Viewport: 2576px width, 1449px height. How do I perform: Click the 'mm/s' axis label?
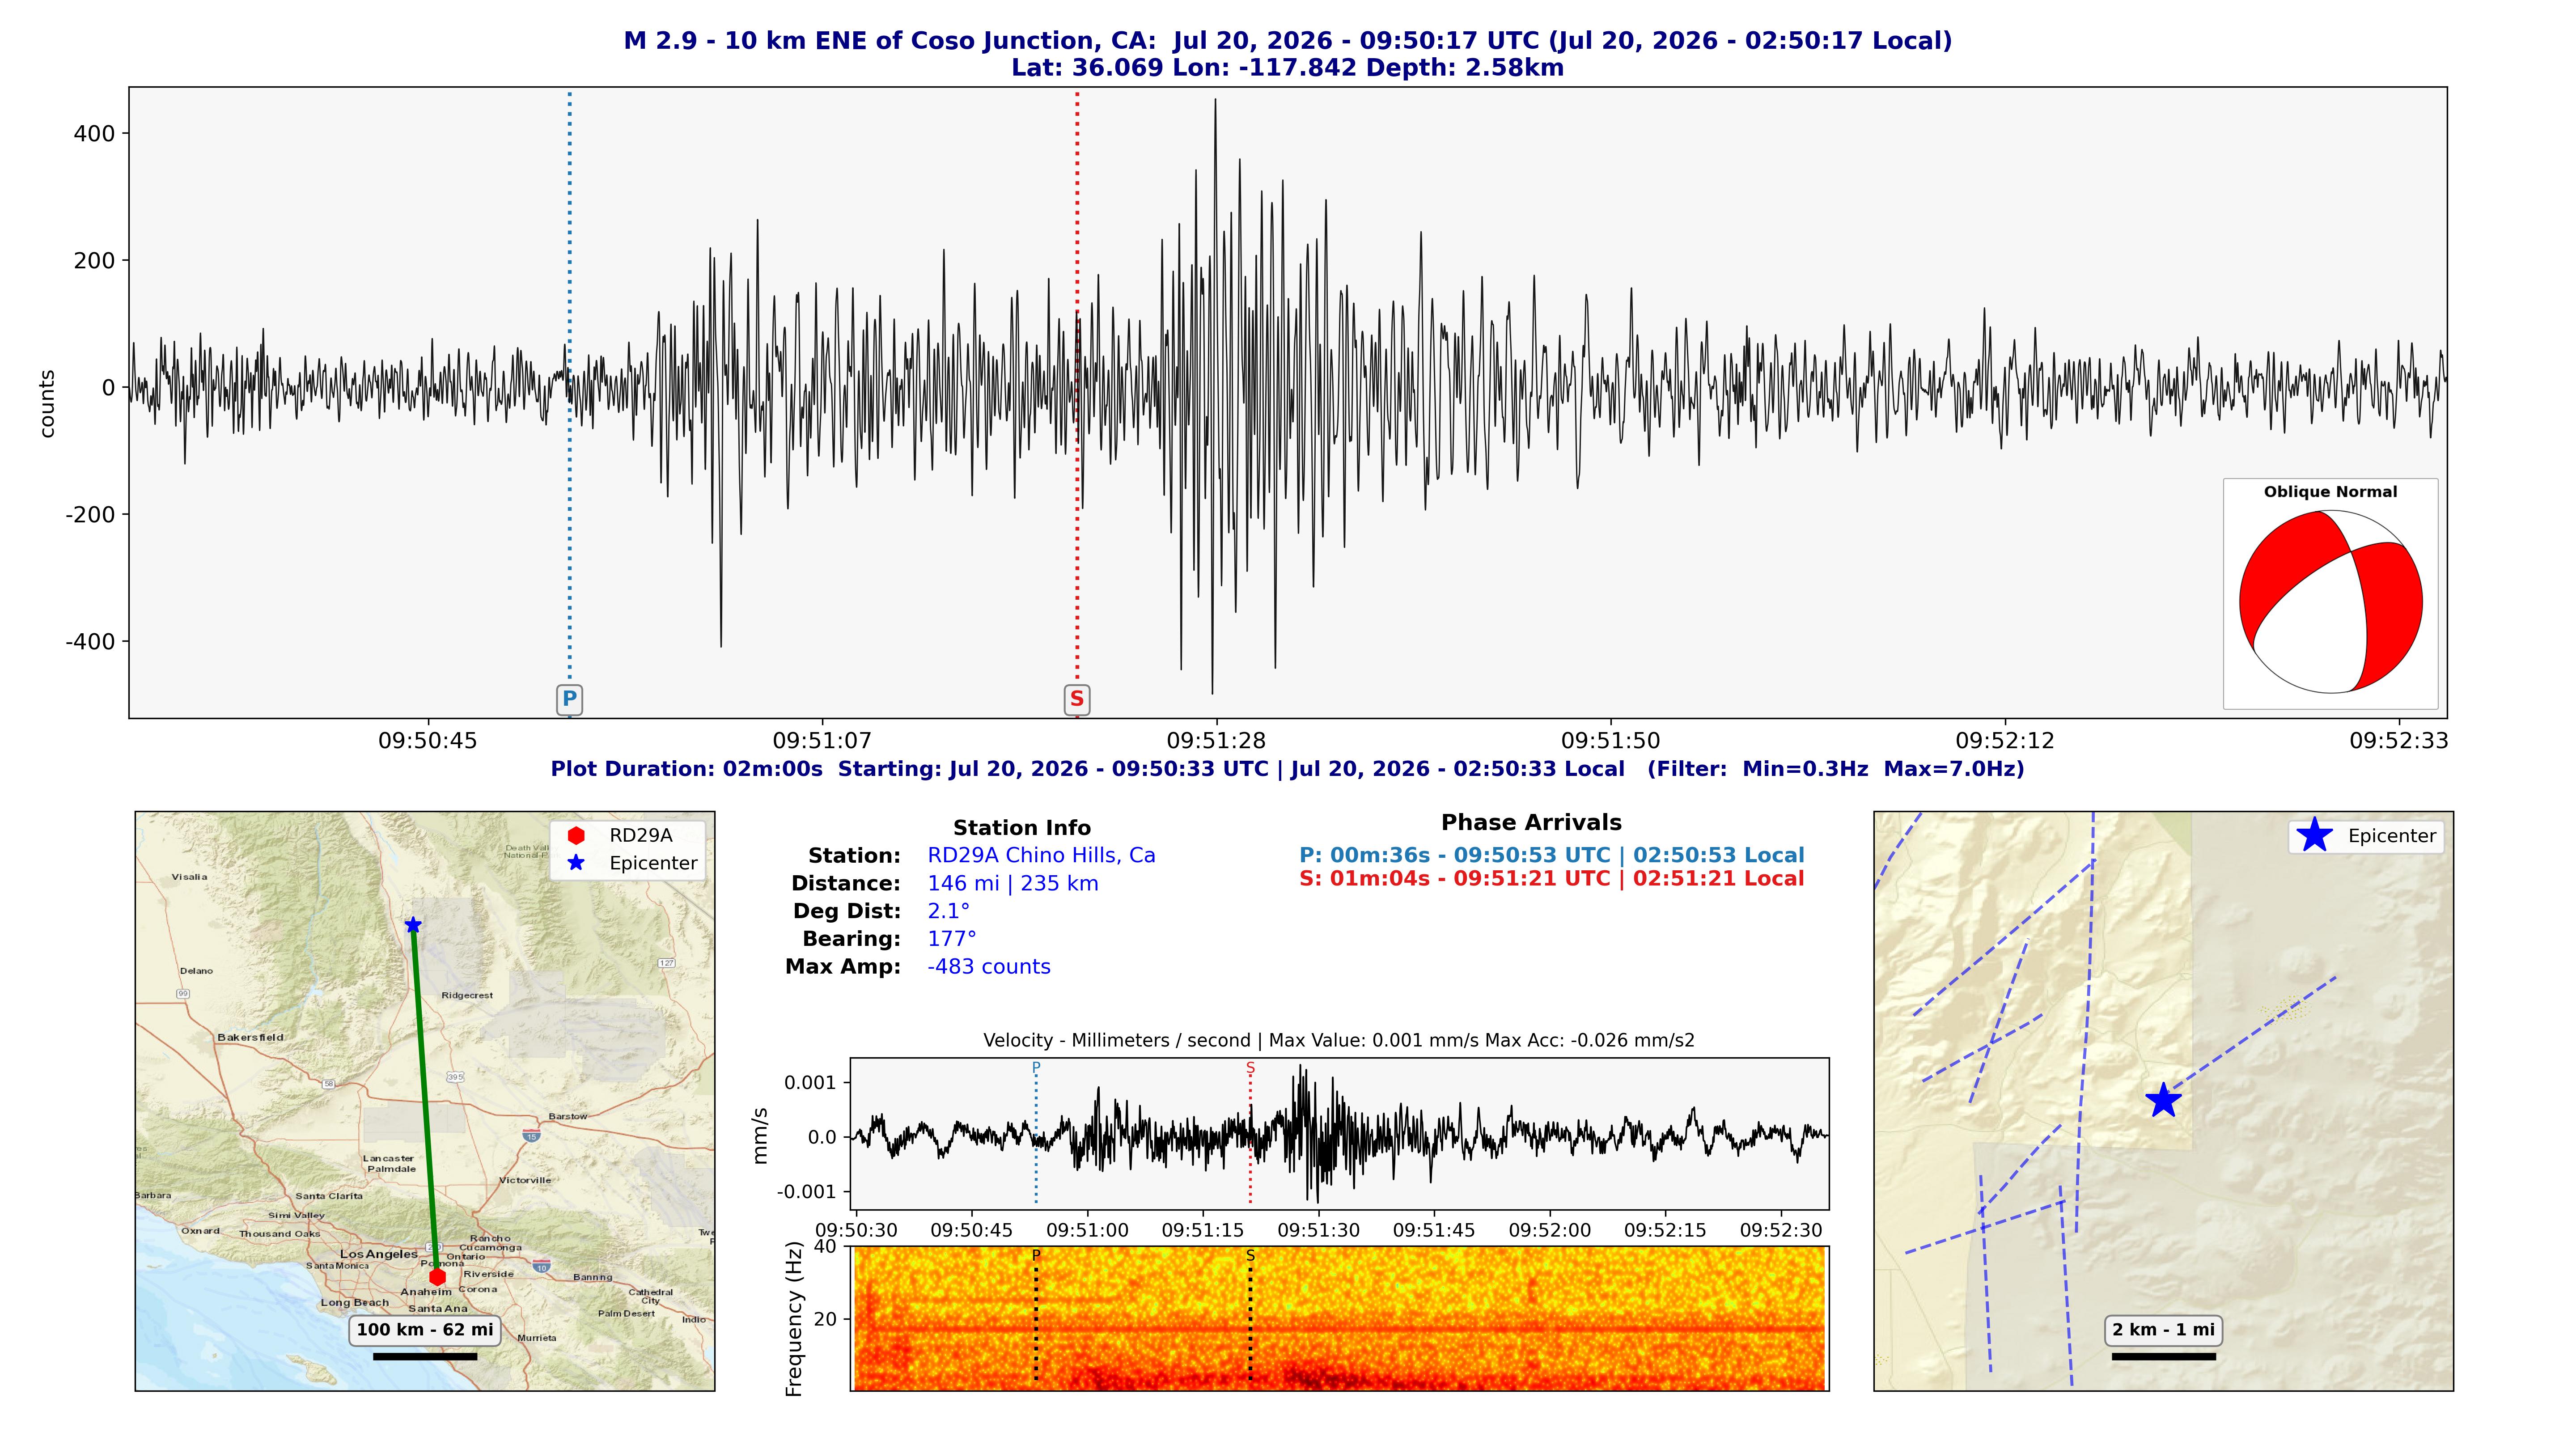coord(760,1135)
